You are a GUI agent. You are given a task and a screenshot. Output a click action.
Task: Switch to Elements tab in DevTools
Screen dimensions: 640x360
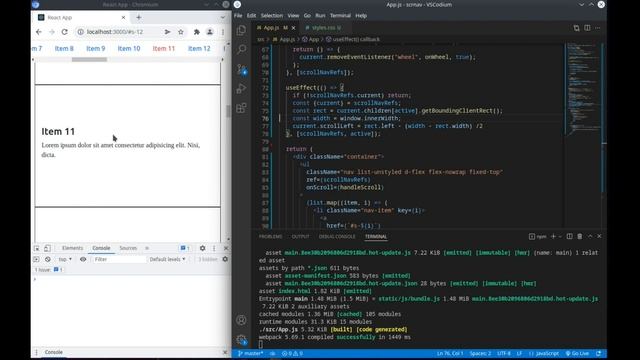72,248
